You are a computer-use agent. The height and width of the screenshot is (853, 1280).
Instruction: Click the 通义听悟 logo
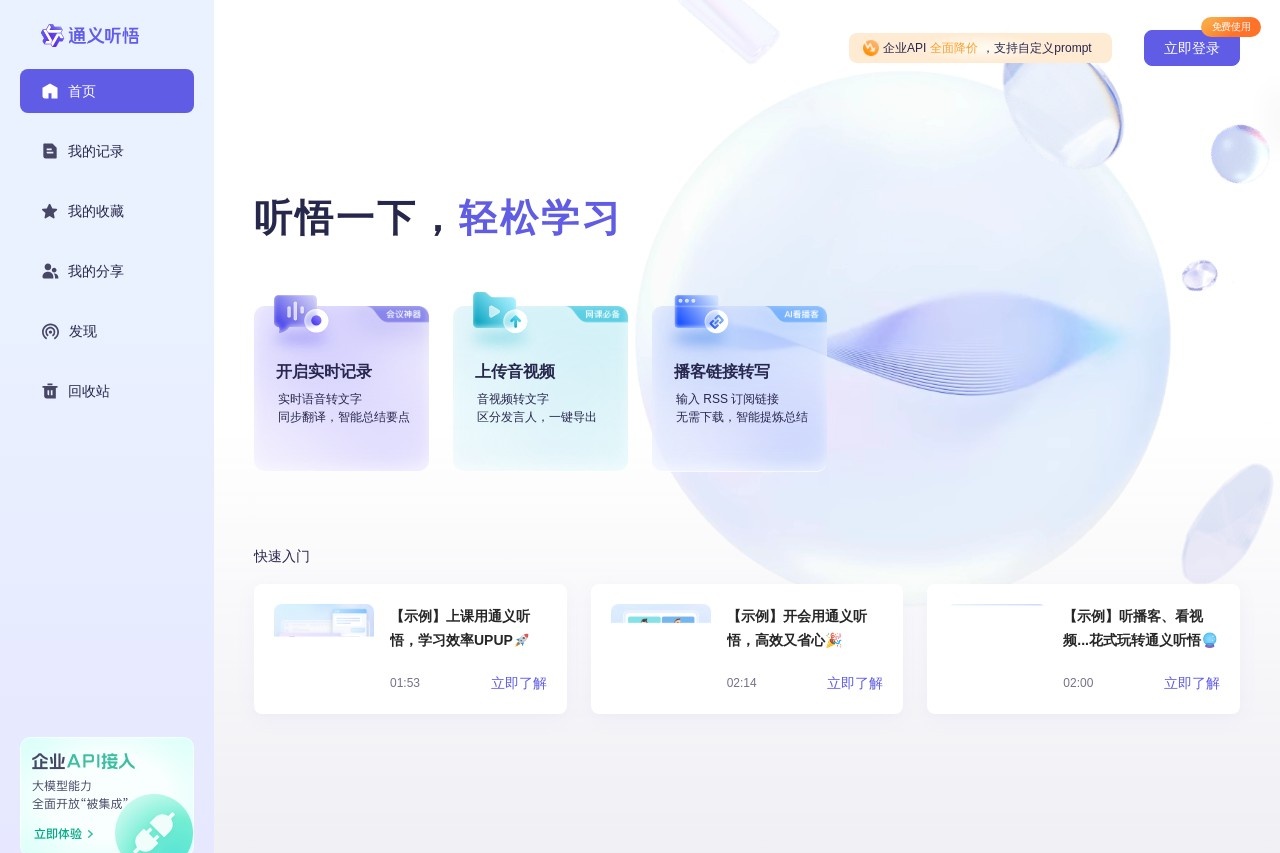90,35
